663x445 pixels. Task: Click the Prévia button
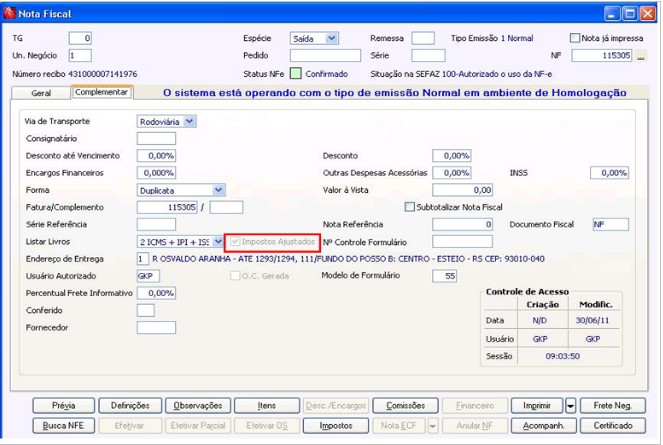63,406
